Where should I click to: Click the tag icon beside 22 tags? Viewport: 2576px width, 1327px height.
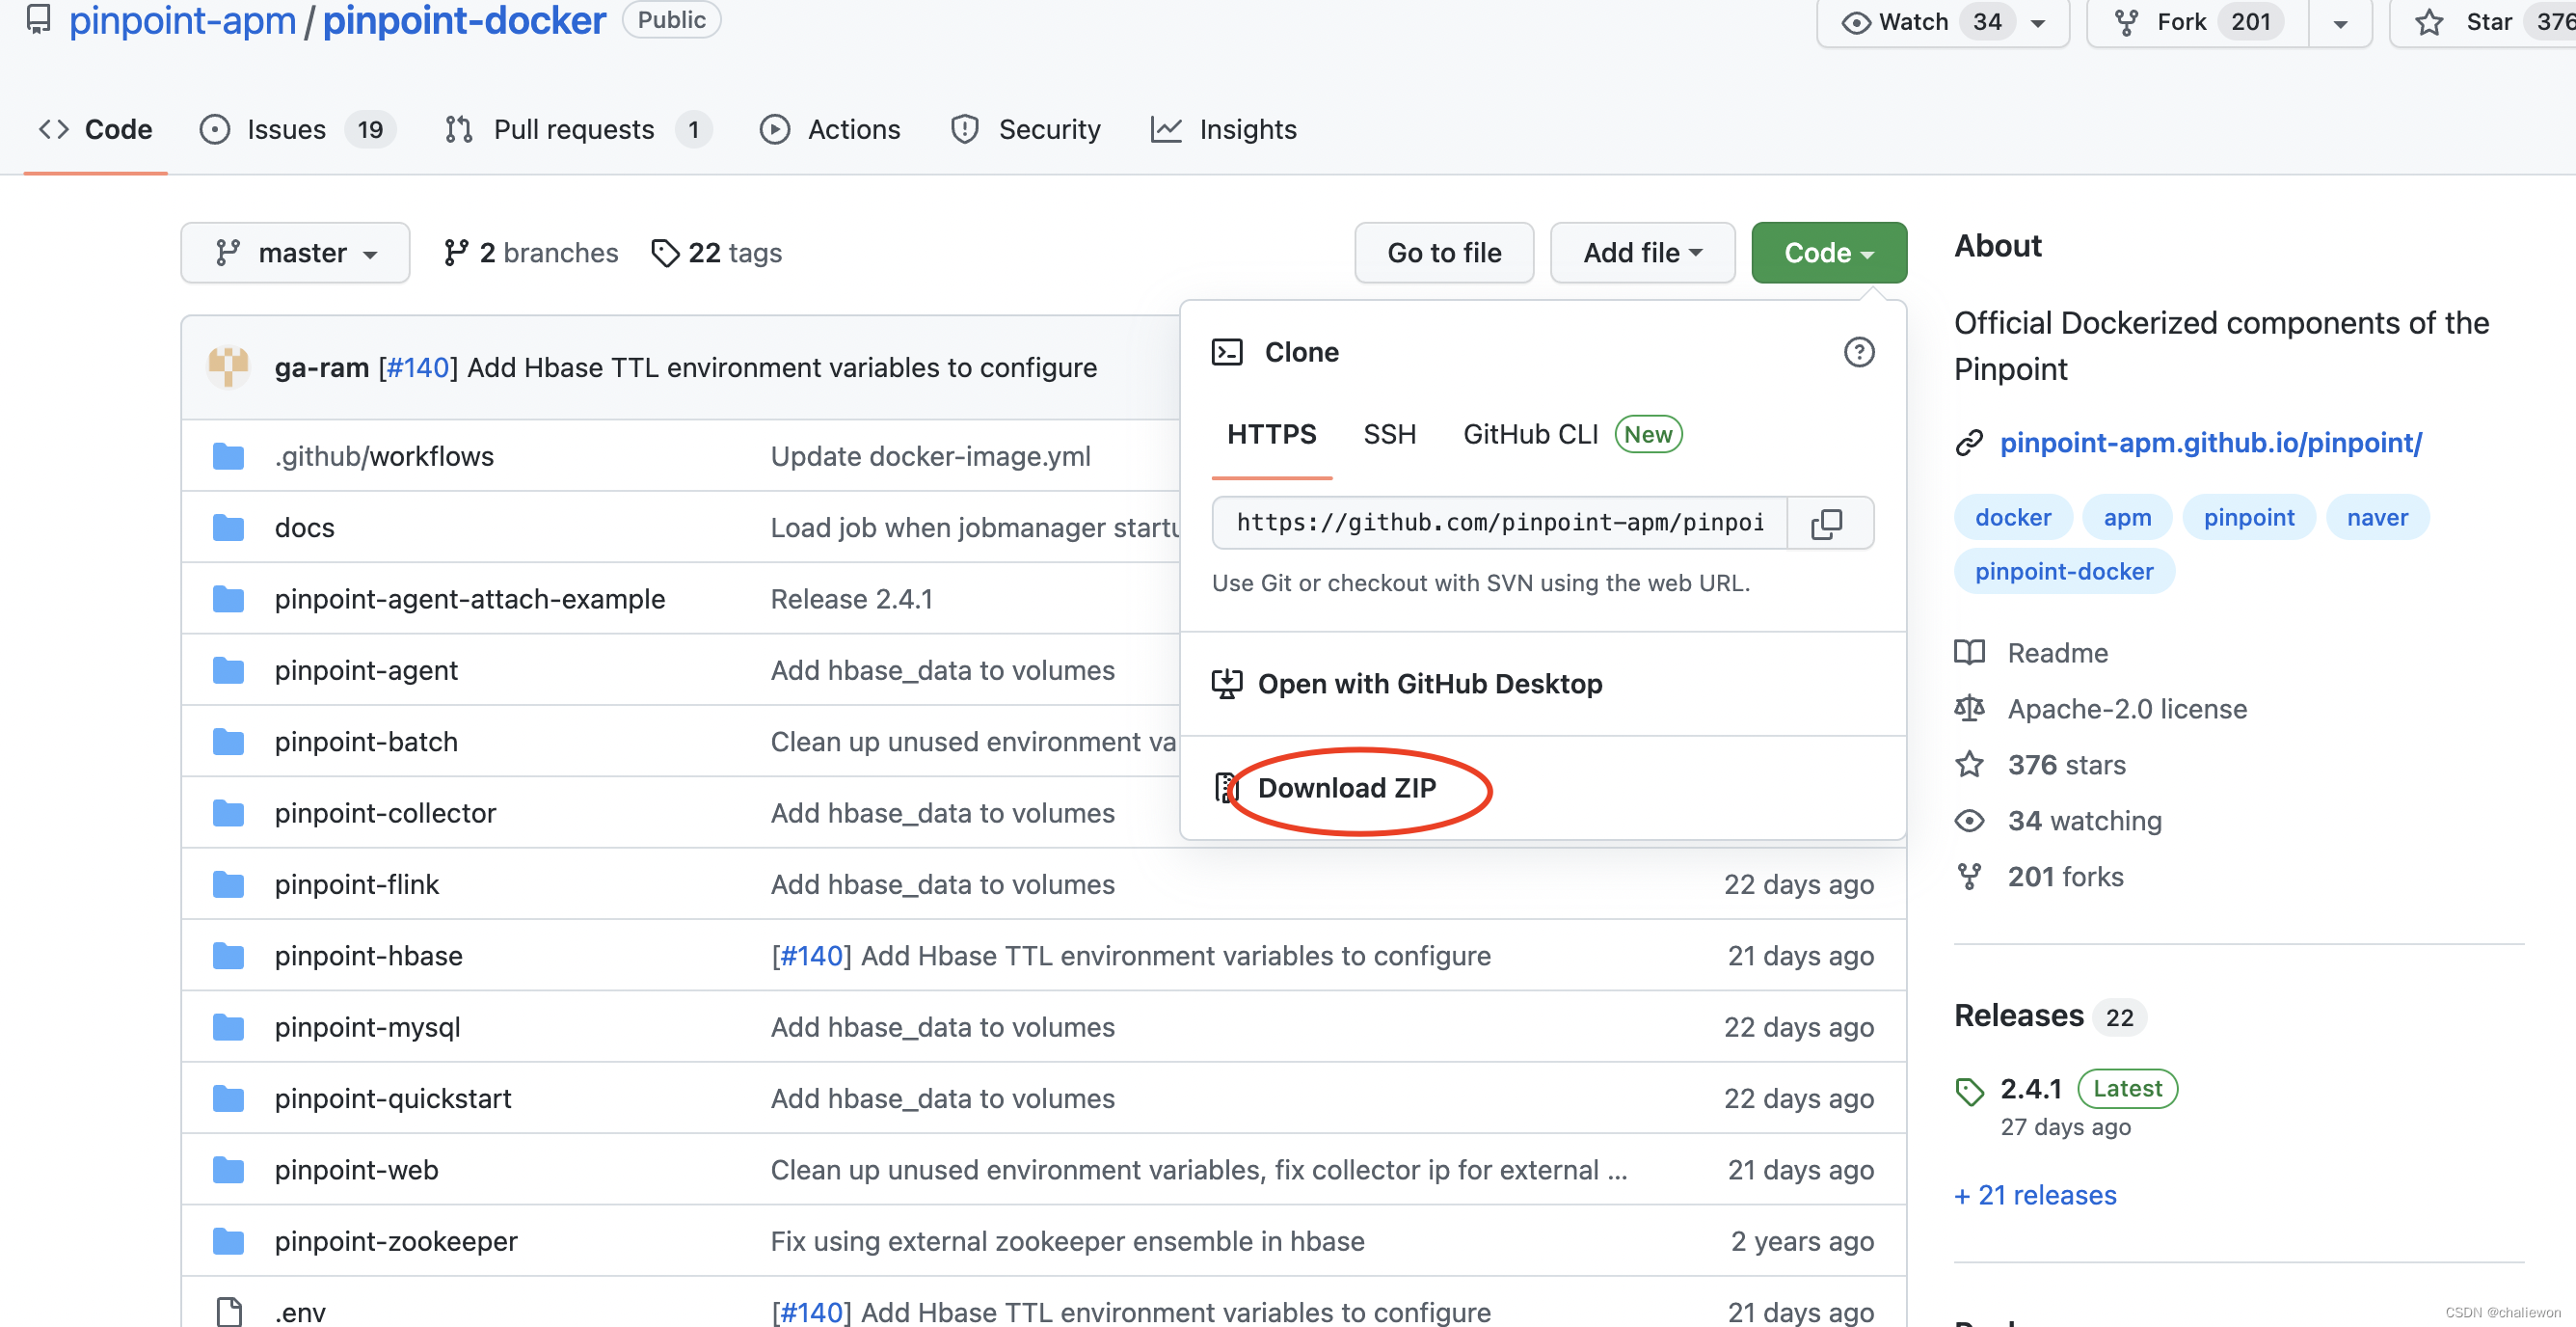(x=665, y=253)
